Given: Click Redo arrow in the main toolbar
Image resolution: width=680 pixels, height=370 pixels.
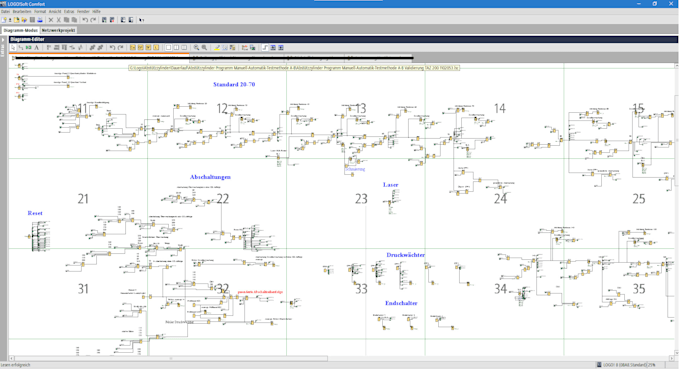Looking at the screenshot, I should 93,20.
